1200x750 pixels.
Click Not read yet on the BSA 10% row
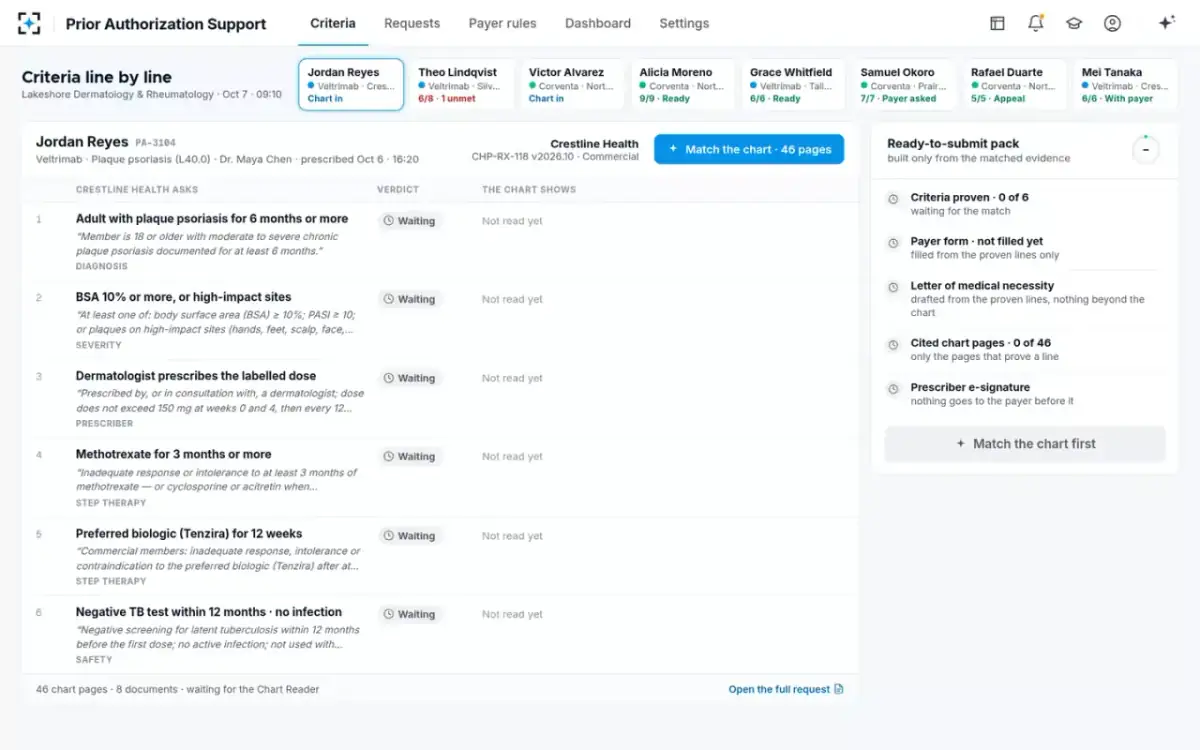click(512, 299)
